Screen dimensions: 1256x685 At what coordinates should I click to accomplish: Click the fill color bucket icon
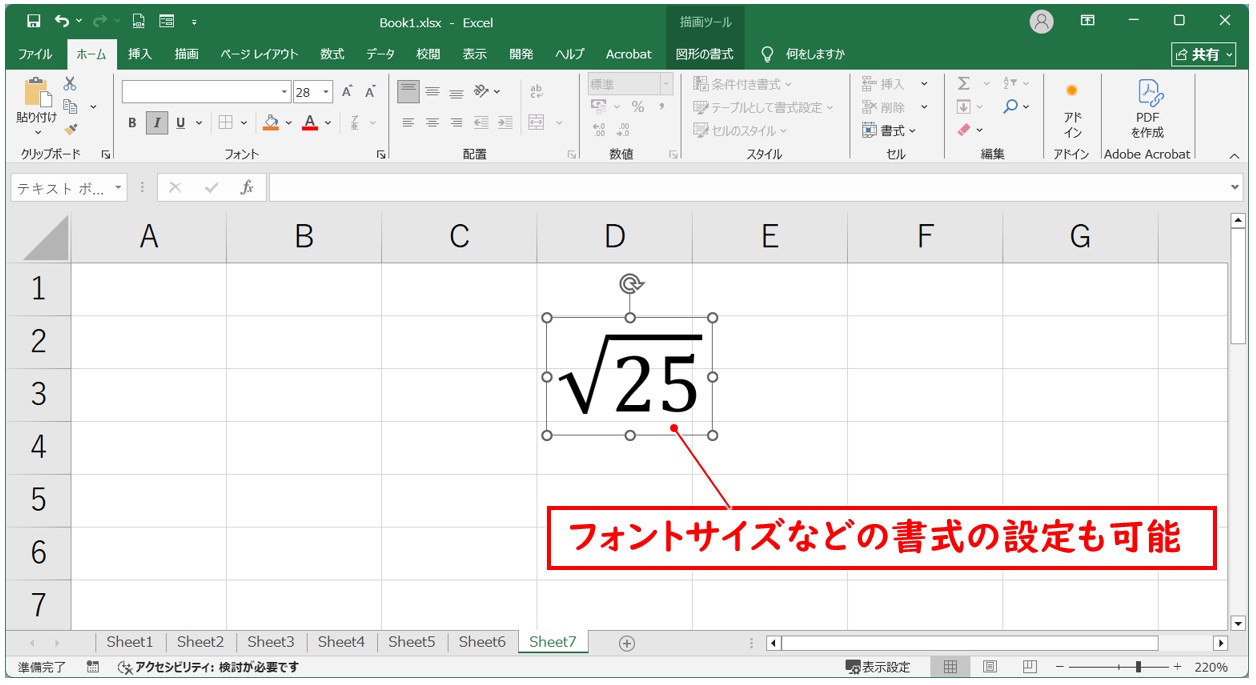click(271, 123)
